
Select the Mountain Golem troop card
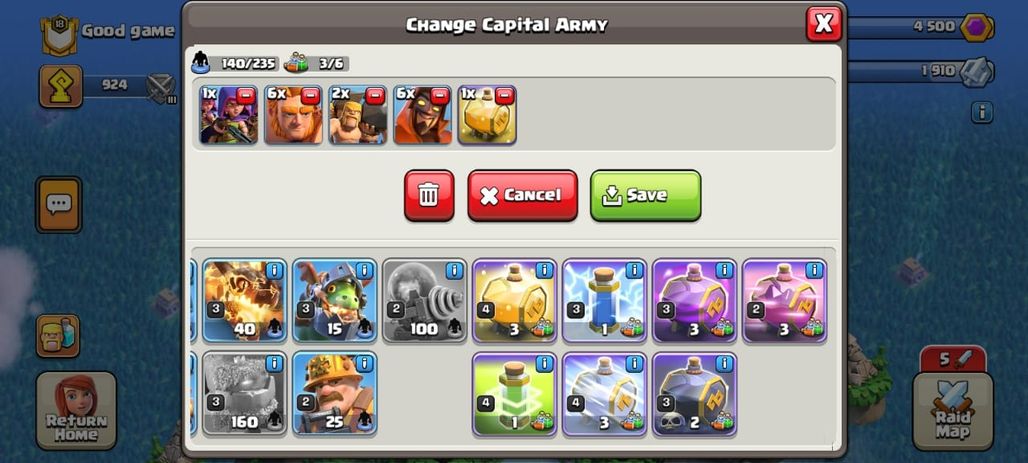[x=244, y=394]
